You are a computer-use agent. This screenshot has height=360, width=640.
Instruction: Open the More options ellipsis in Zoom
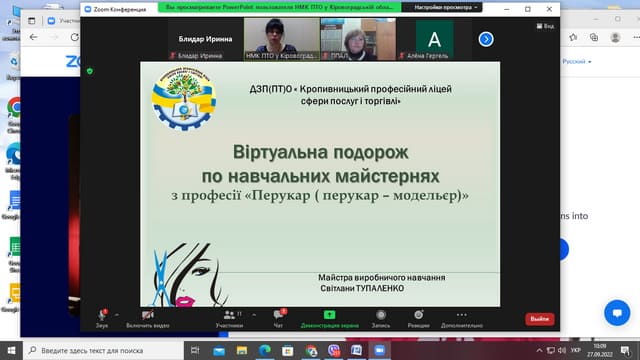point(462,318)
